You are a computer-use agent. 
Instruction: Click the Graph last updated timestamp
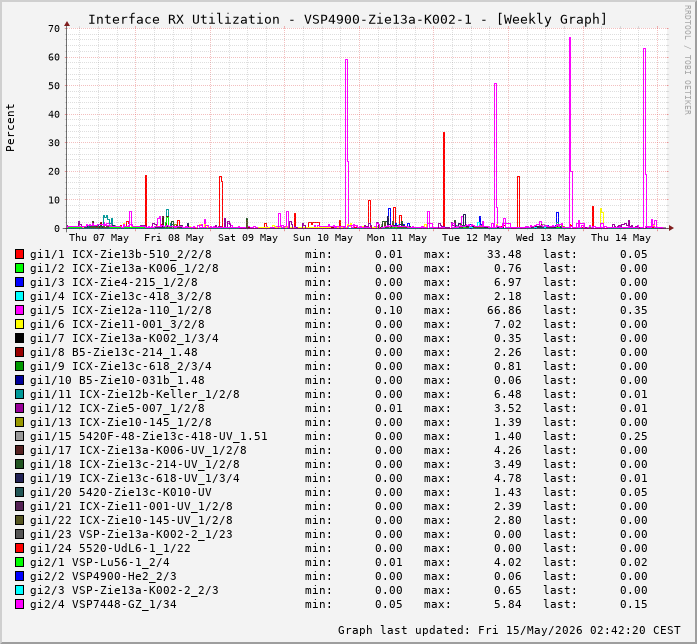coord(509,630)
